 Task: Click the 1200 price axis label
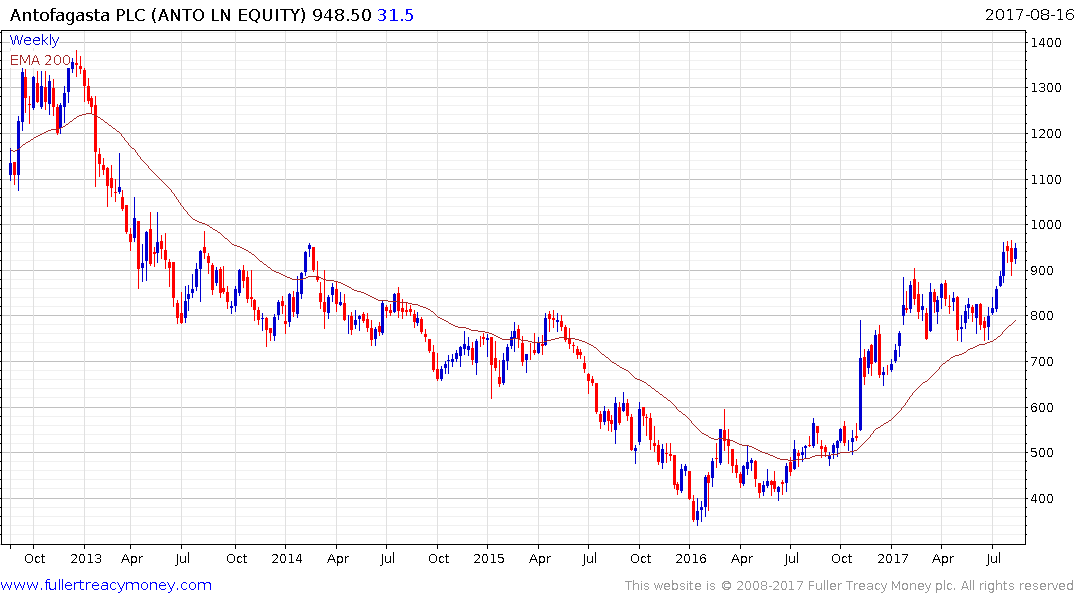1046,134
